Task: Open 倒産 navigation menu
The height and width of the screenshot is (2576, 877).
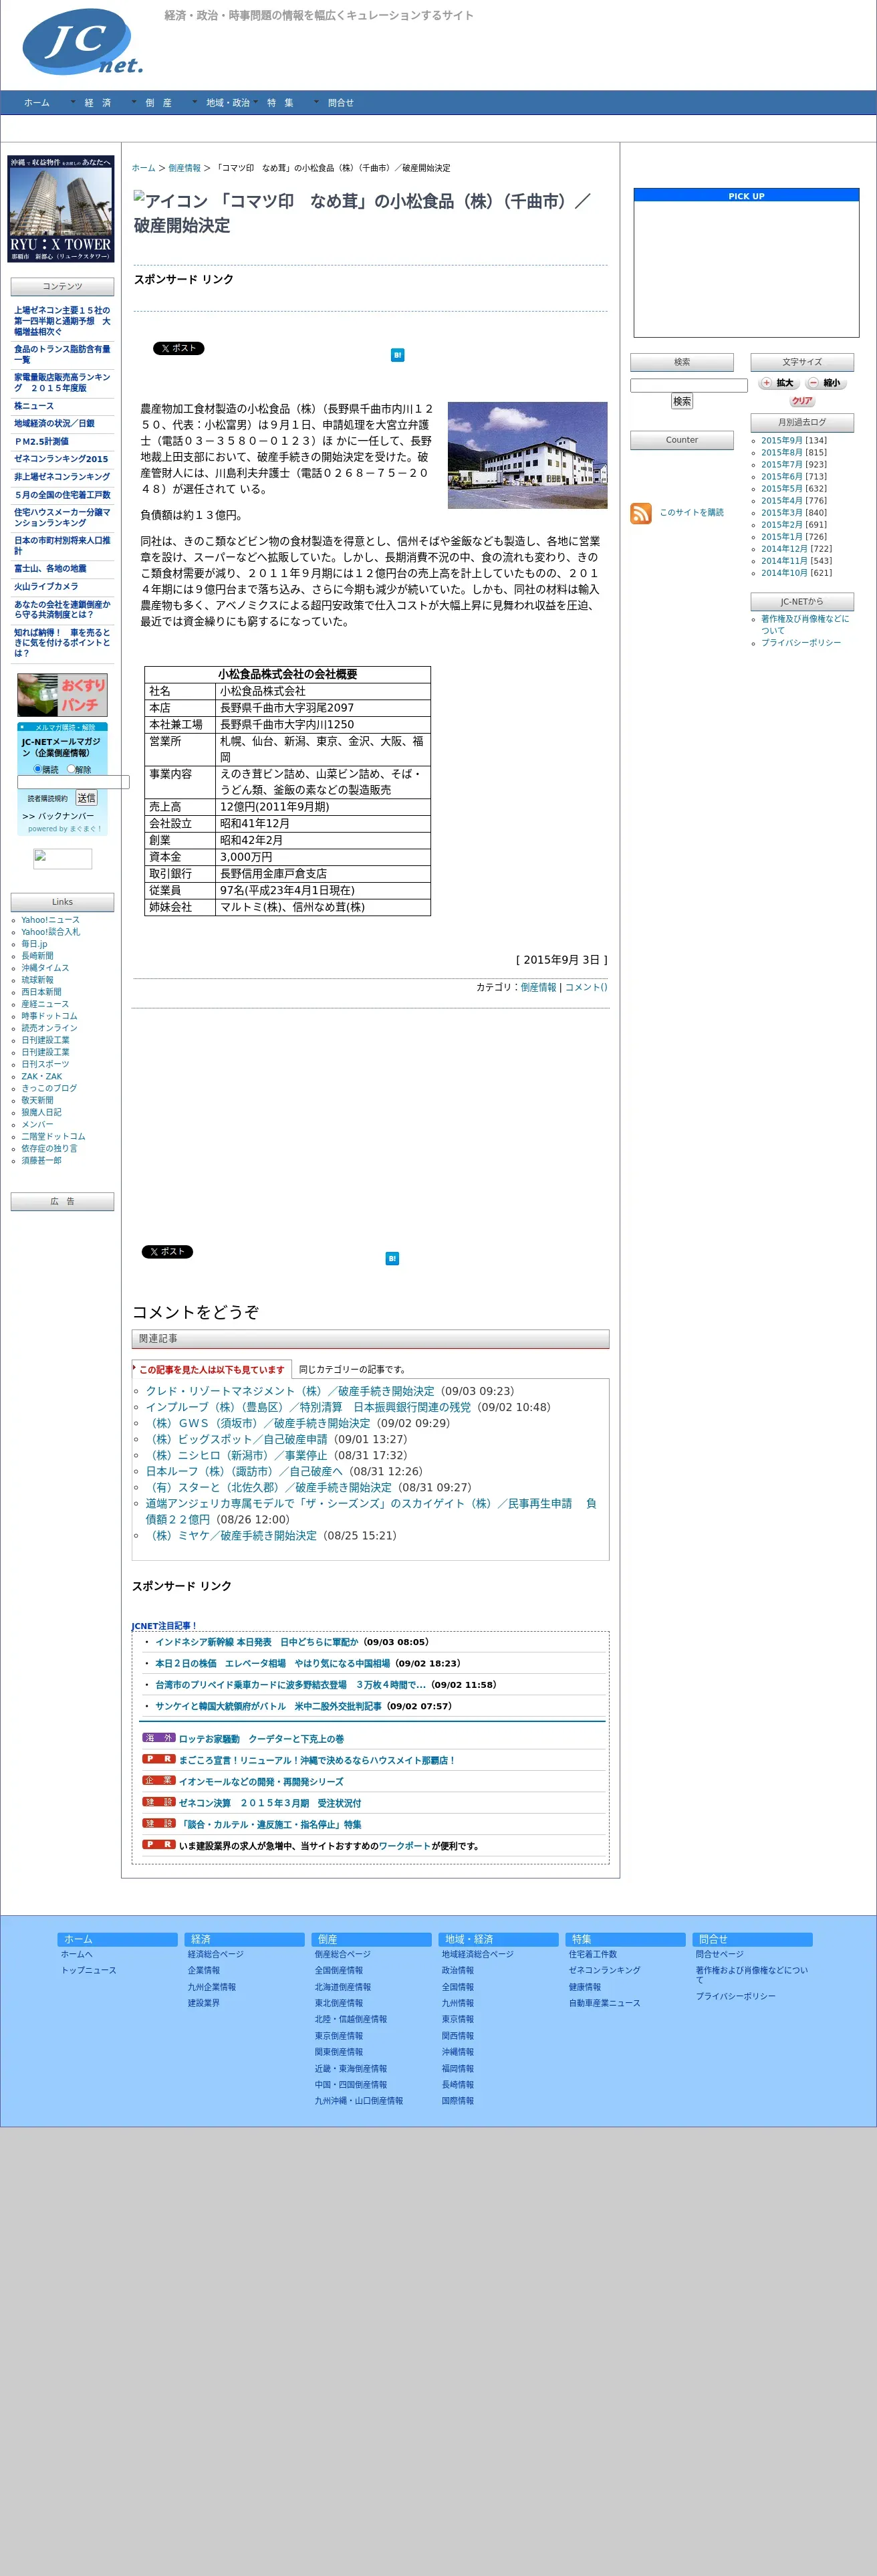Action: [x=158, y=103]
